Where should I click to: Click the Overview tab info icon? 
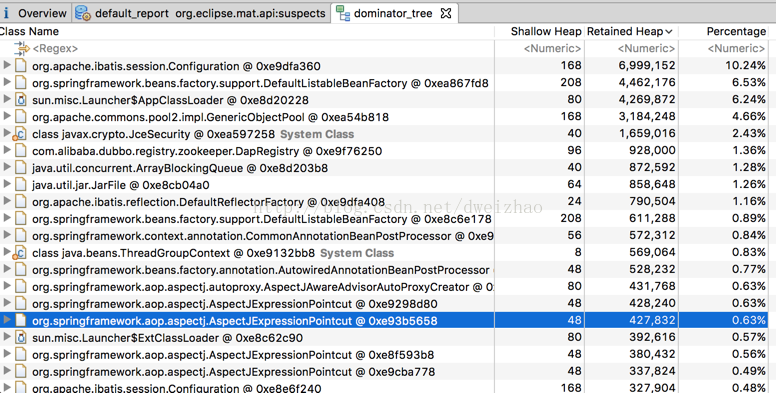coord(6,13)
